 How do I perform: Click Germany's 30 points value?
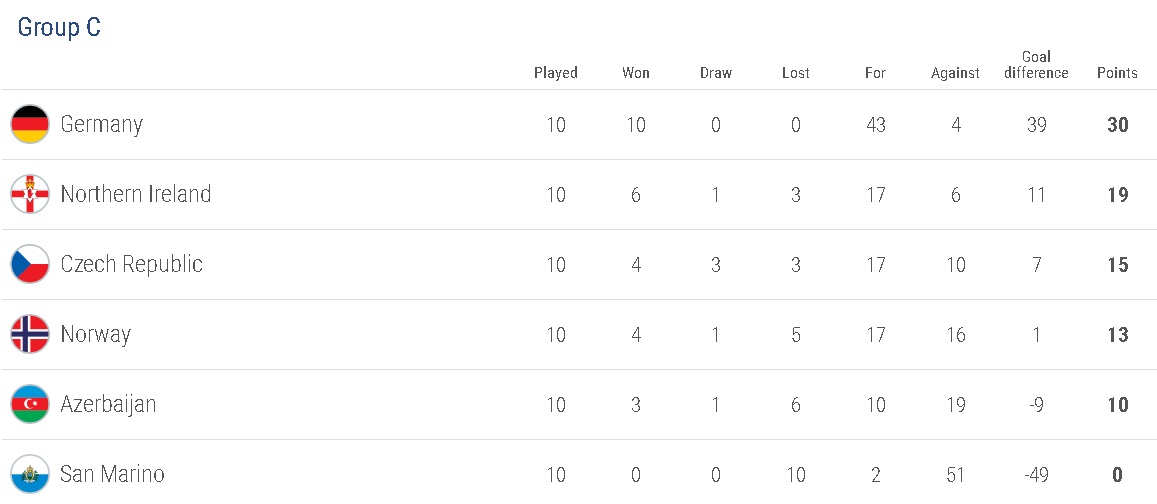tap(1117, 125)
